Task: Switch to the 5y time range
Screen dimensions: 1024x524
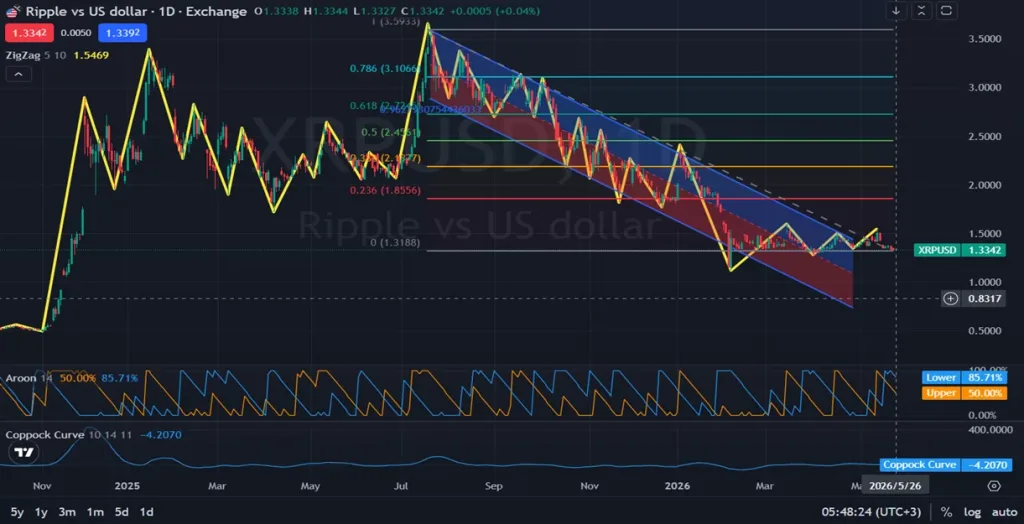Action: click(x=17, y=512)
